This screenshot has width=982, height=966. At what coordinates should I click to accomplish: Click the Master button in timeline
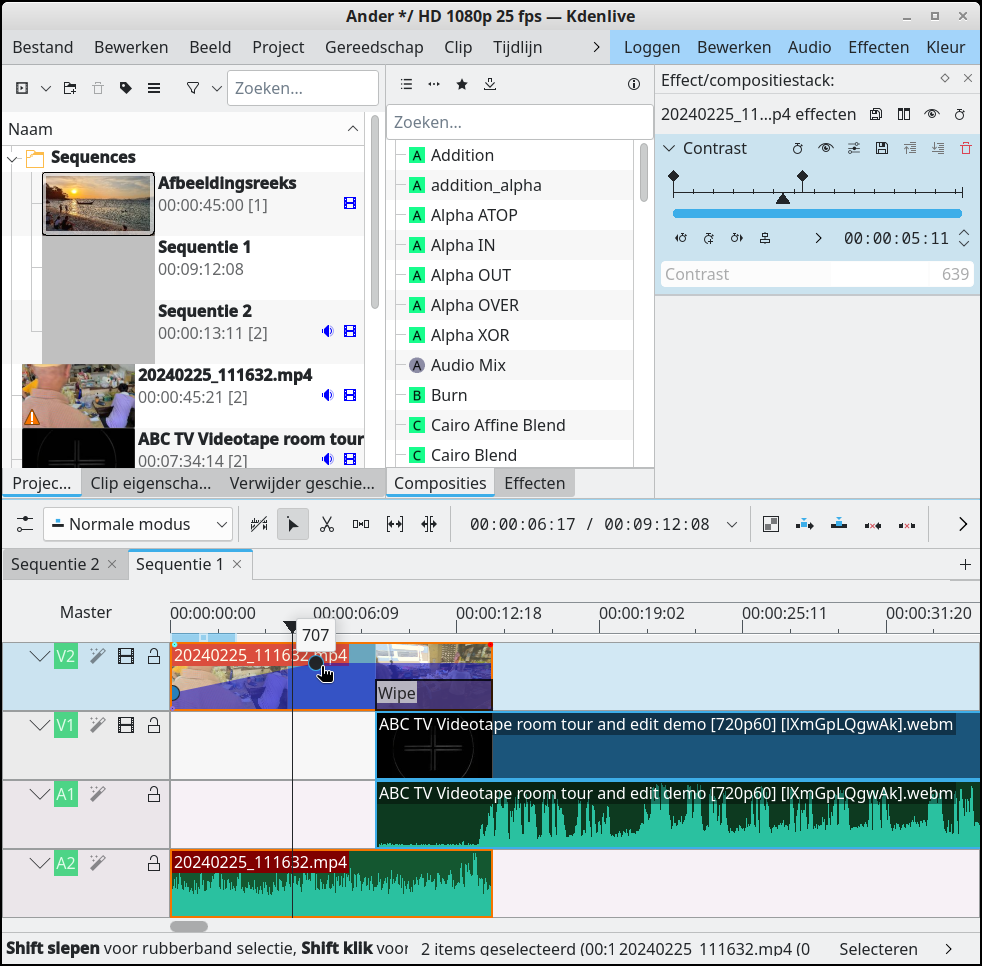pyautogui.click(x=86, y=612)
